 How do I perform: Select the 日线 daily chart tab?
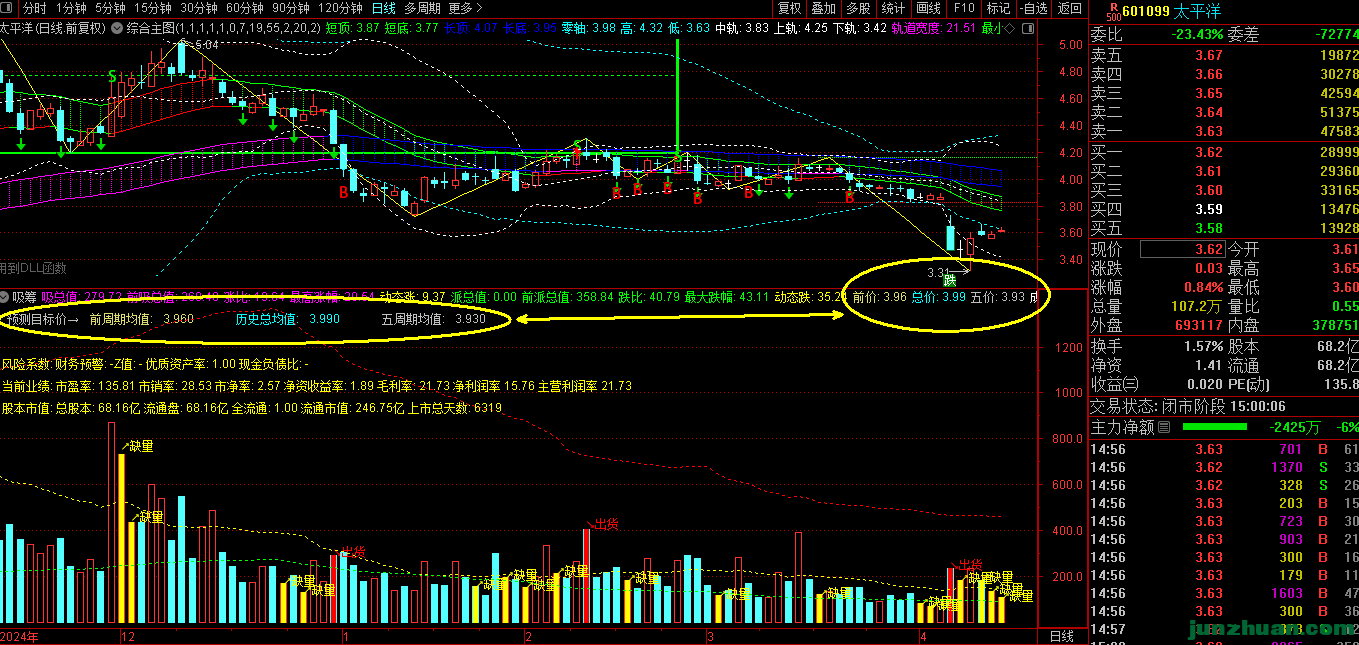tap(384, 8)
